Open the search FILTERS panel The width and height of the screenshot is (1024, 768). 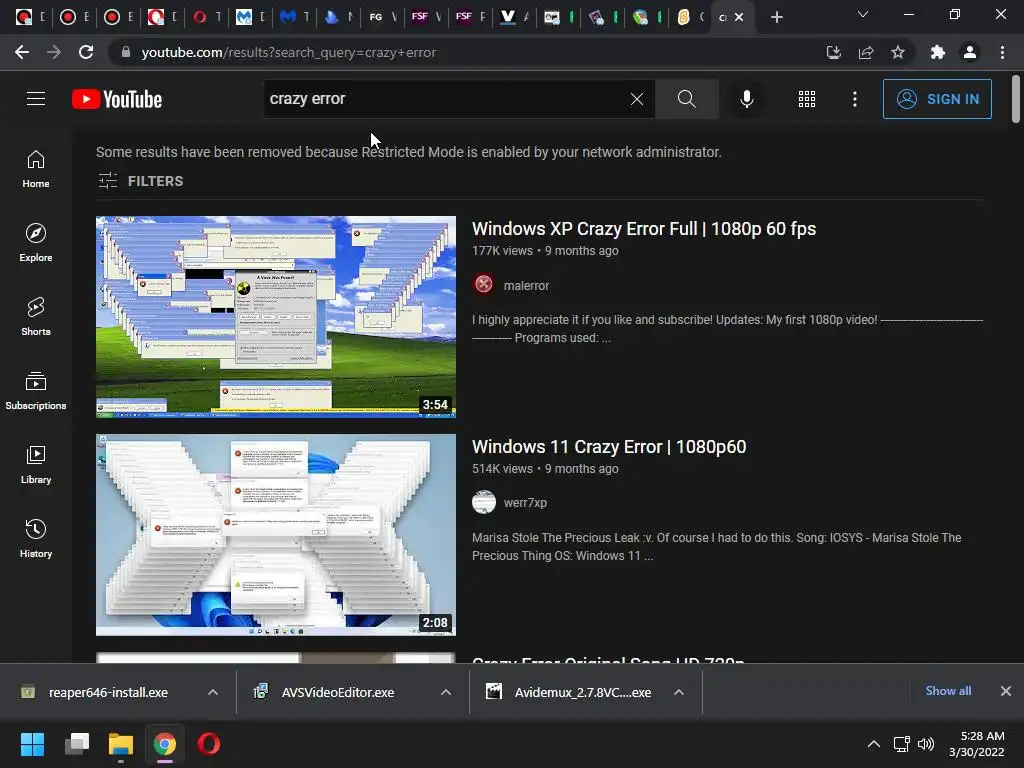140,181
